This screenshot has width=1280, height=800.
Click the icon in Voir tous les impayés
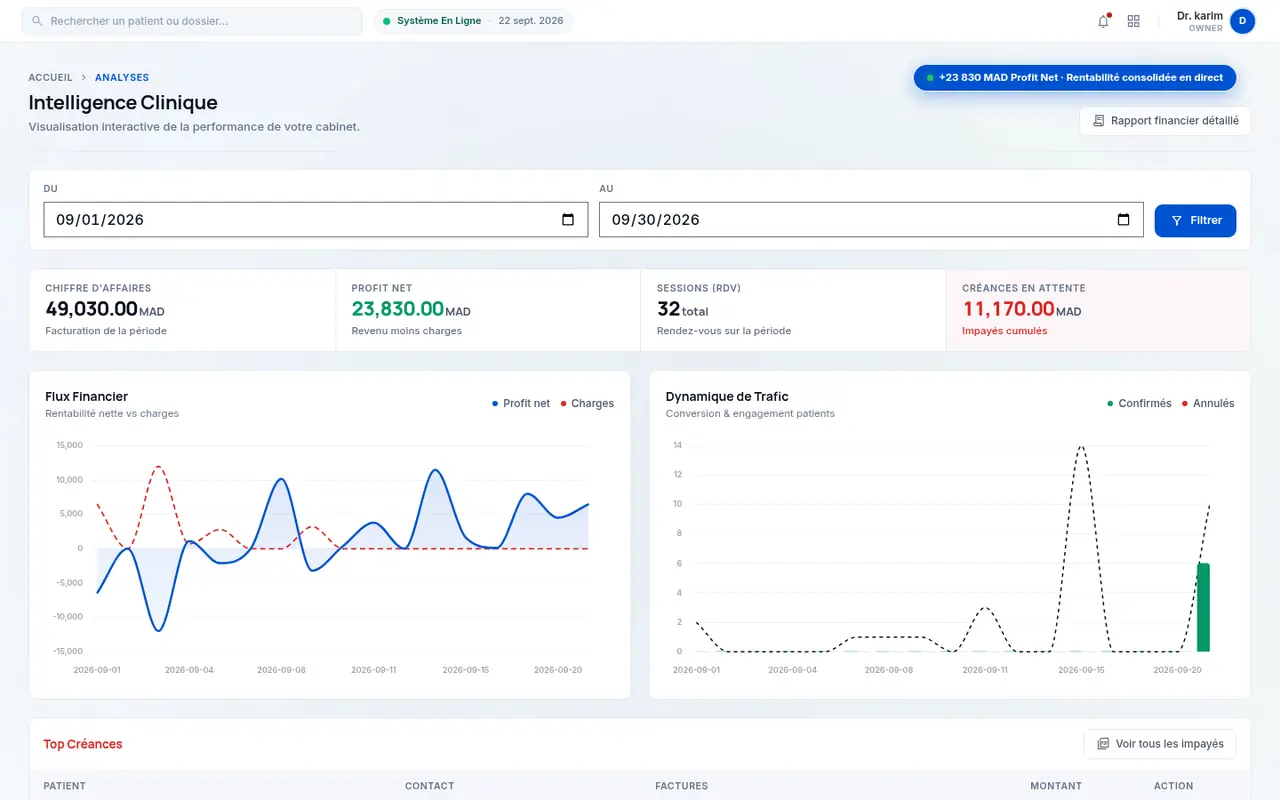click(x=1103, y=744)
